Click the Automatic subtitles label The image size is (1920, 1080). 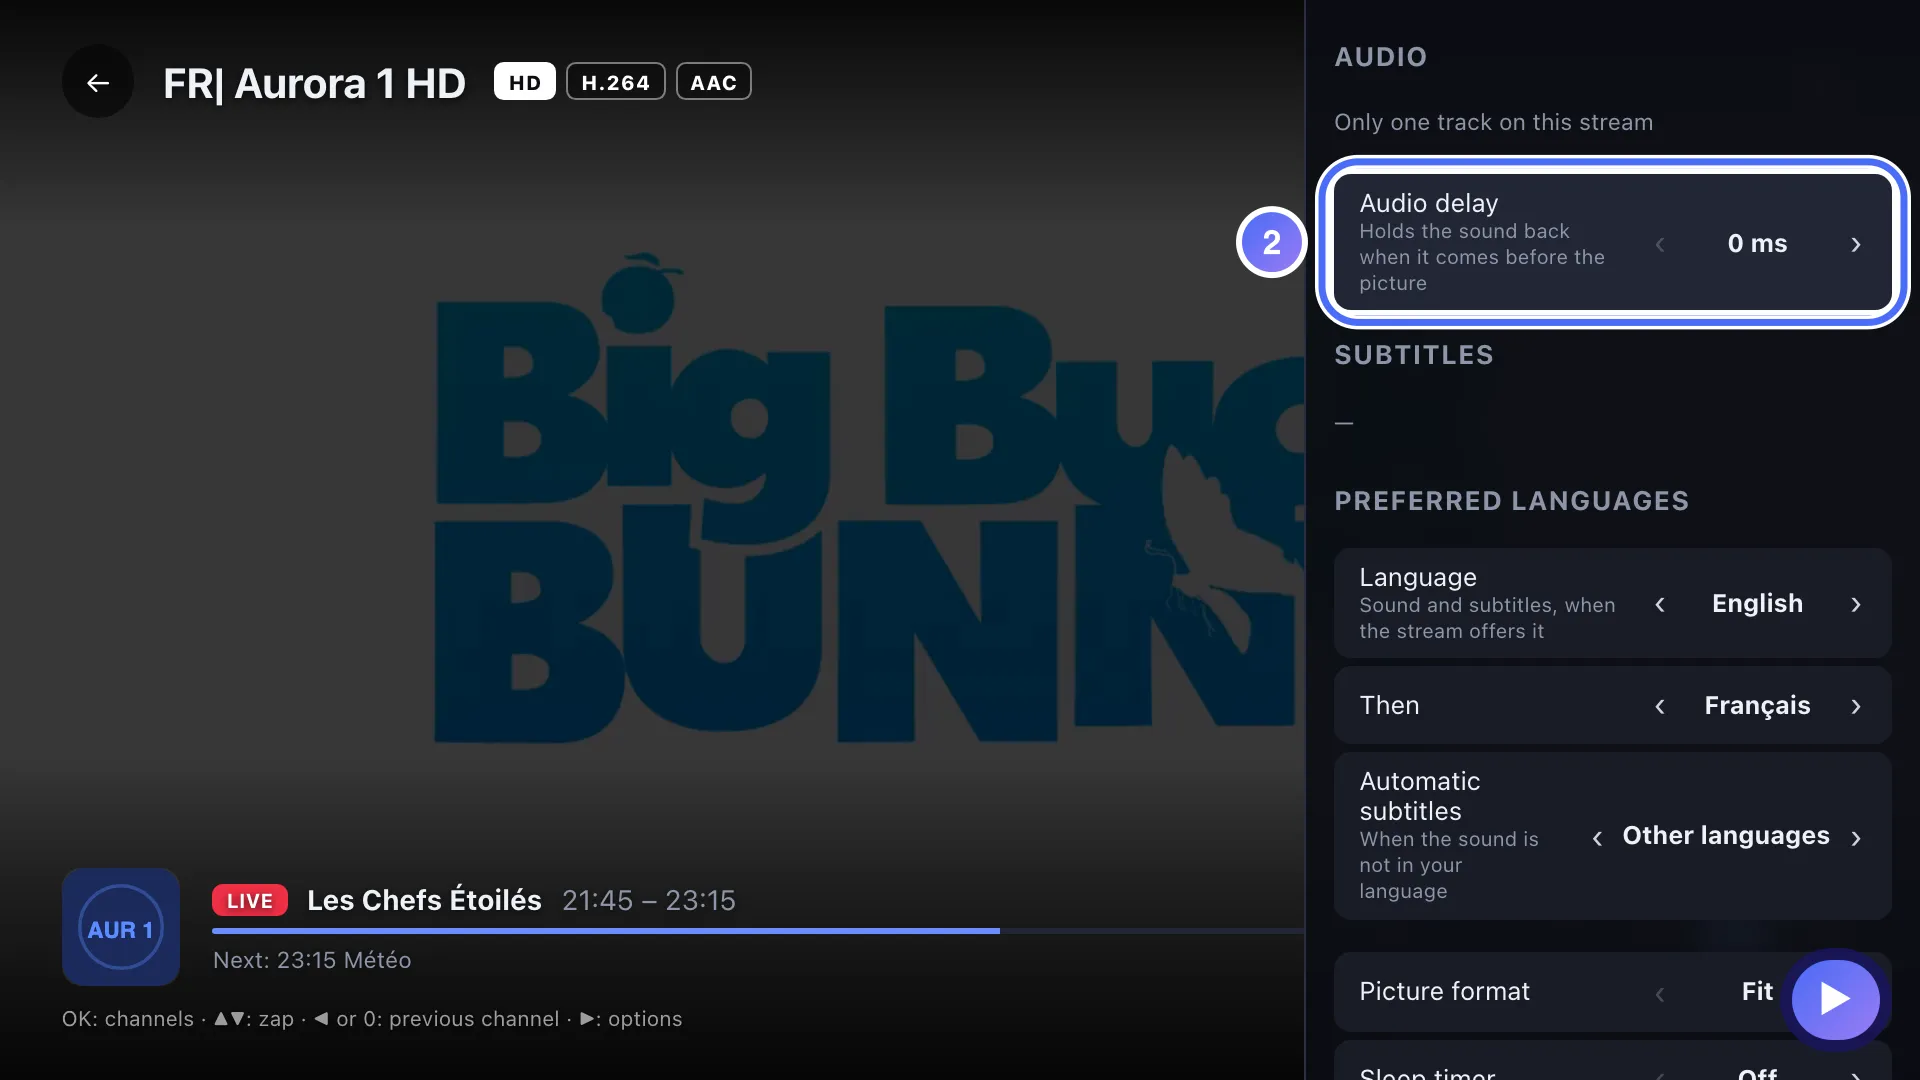coord(1420,796)
